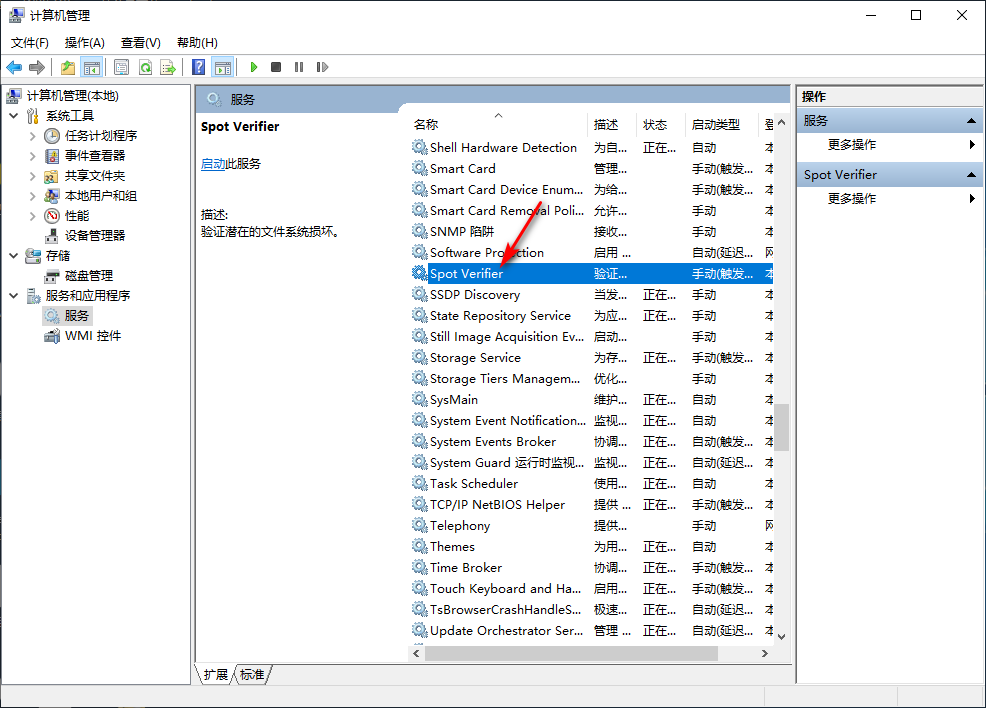Collapse the 系统工具 tree node
This screenshot has height=708, width=986.
[x=14, y=116]
